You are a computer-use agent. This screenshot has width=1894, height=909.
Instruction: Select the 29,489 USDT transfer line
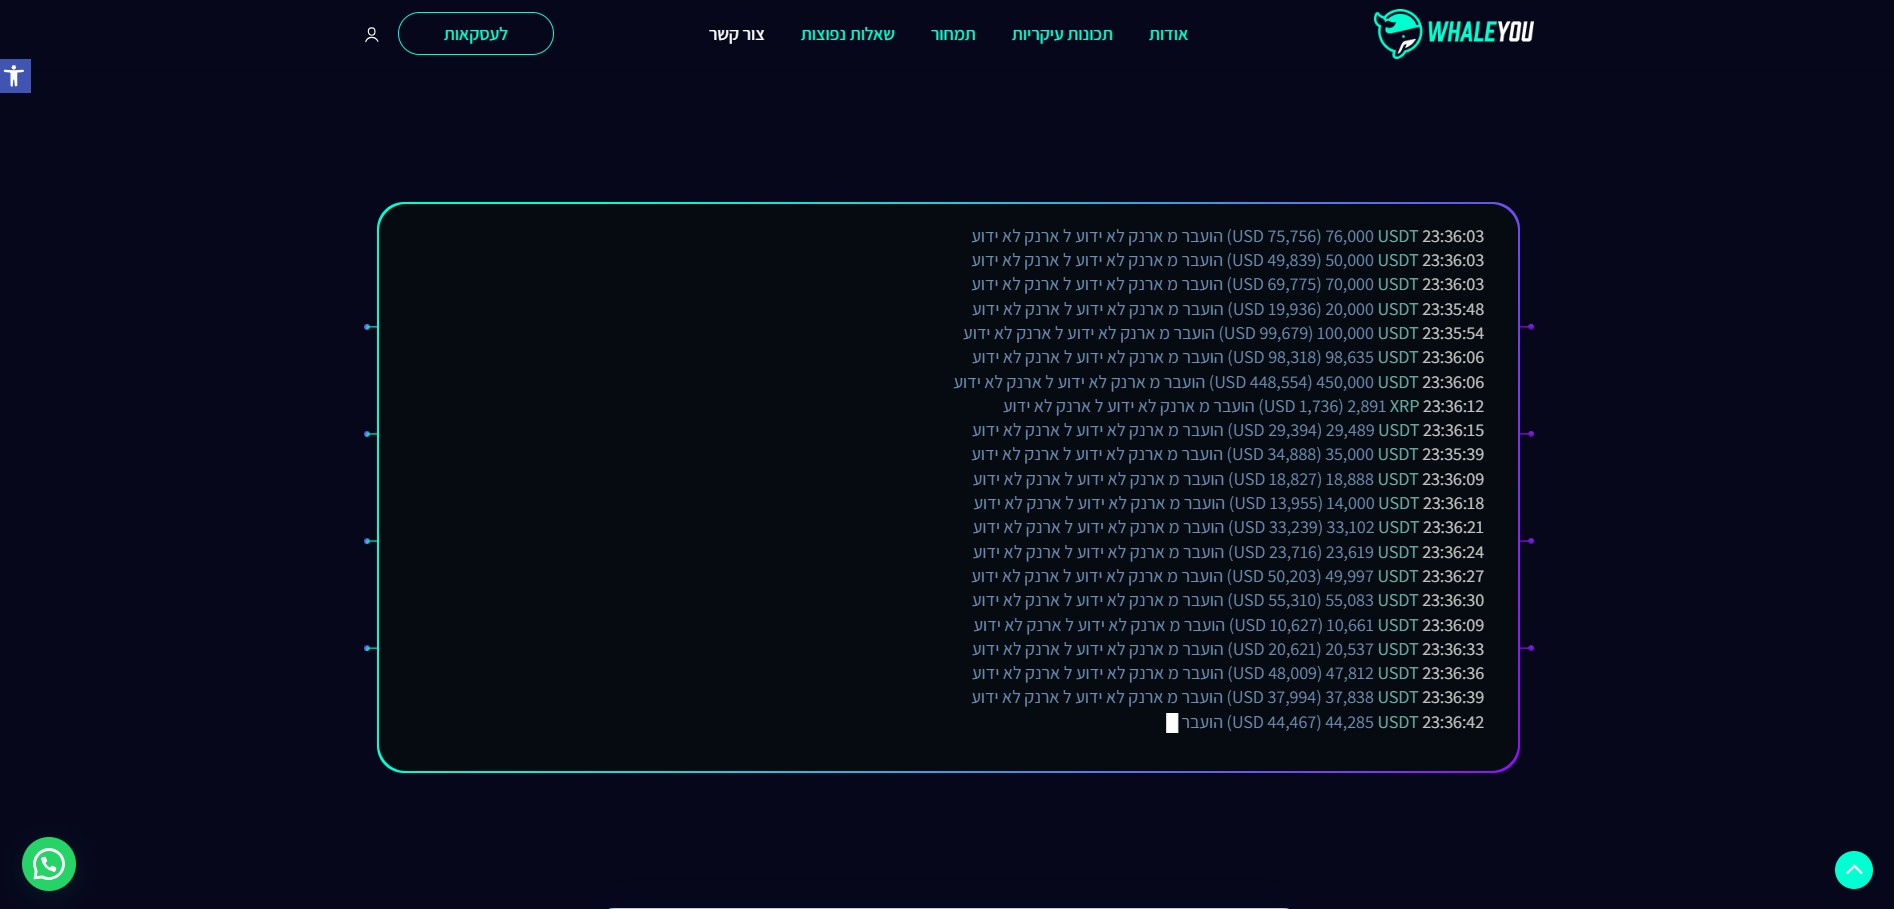1228,431
